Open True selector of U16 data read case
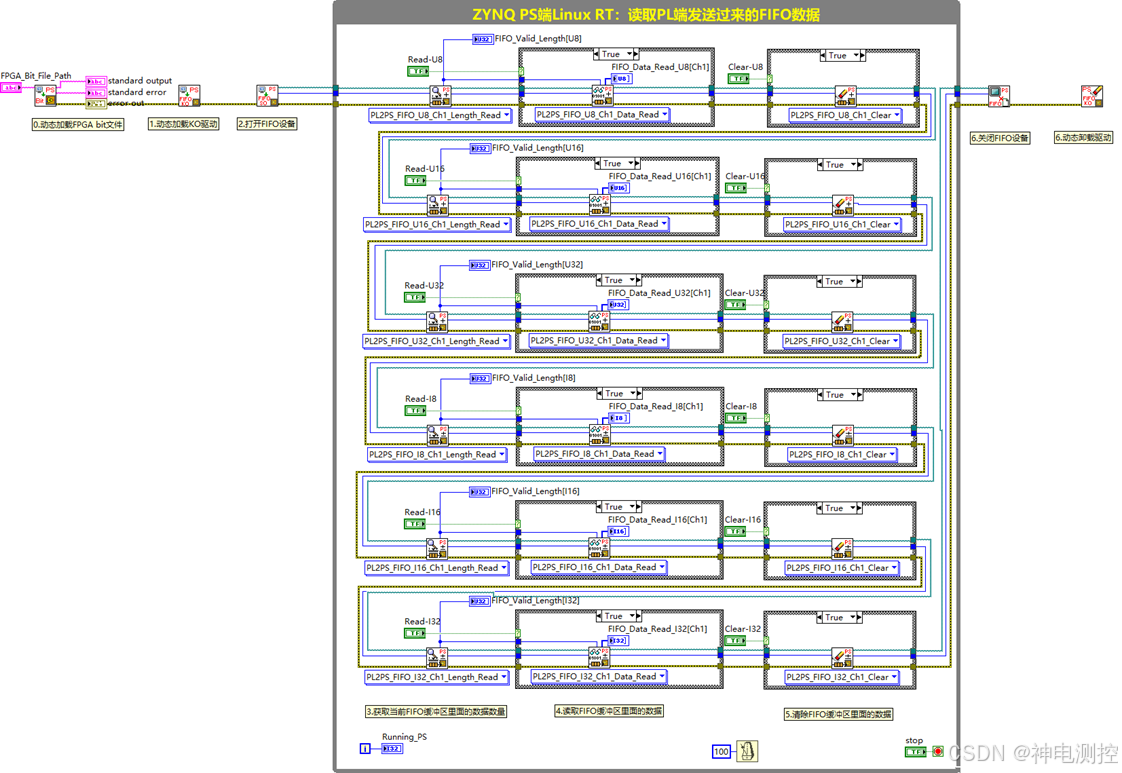The height and width of the screenshot is (773, 1122). tap(617, 164)
